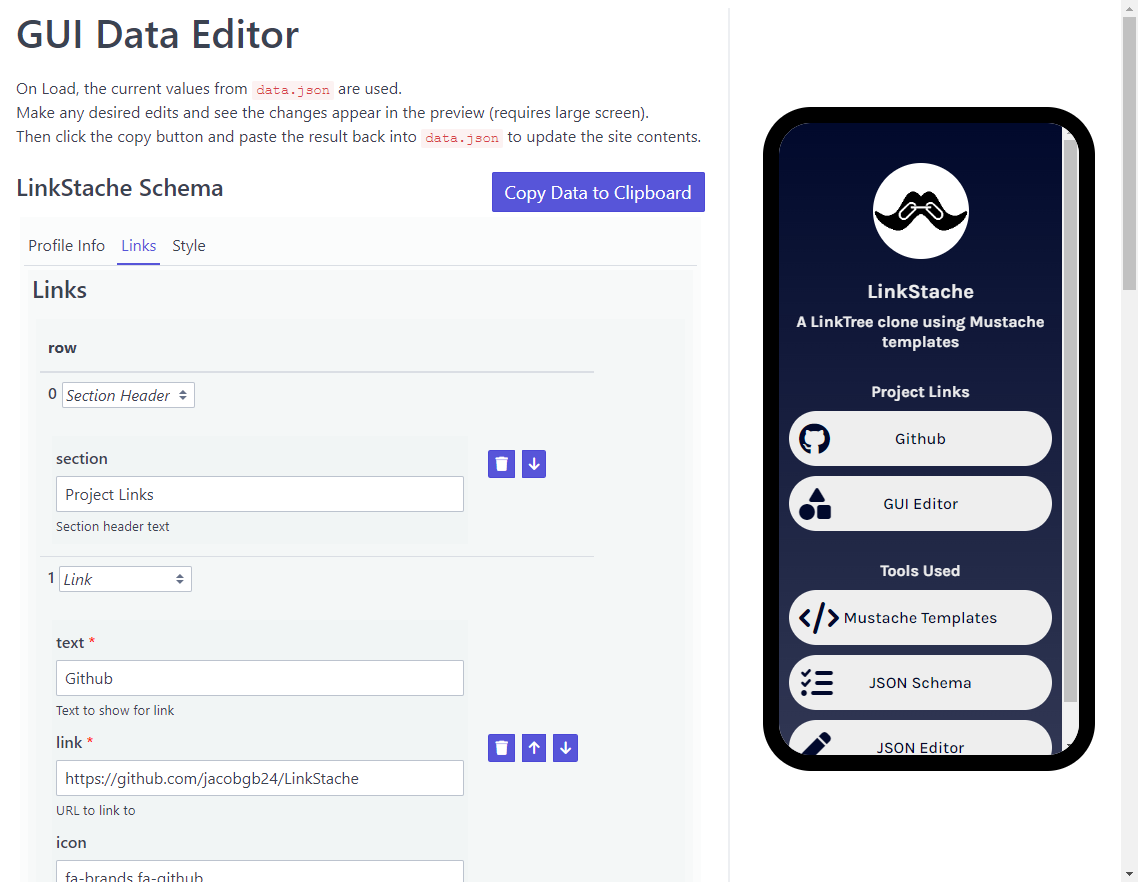Open the GUI Editor link in preview
1138x882 pixels.
tap(920, 504)
